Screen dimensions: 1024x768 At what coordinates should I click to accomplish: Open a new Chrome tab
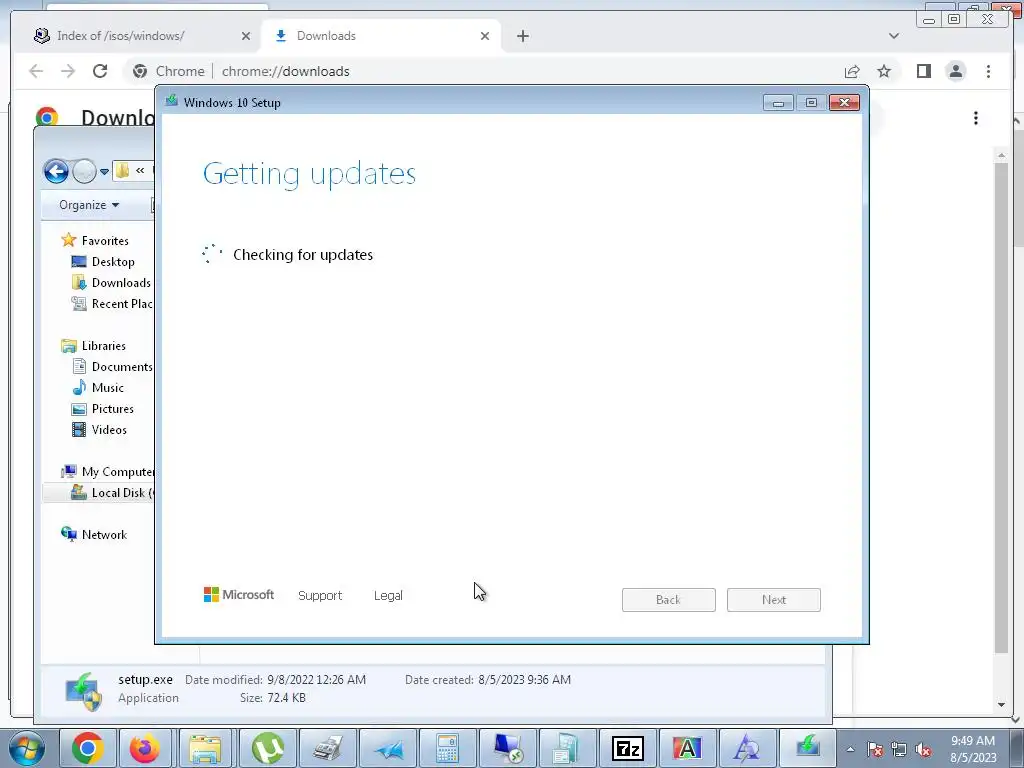[522, 36]
